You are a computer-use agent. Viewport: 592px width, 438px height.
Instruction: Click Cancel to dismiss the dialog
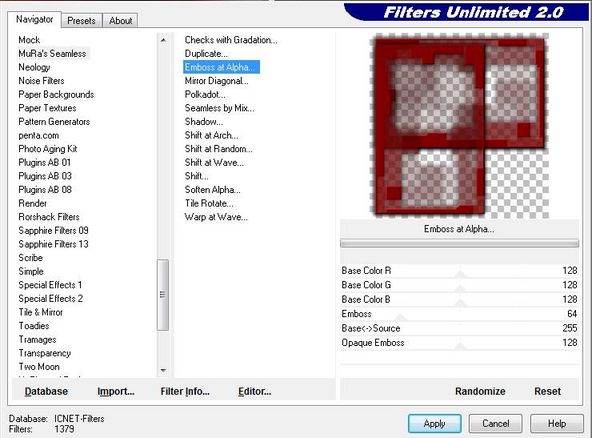pyautogui.click(x=496, y=424)
